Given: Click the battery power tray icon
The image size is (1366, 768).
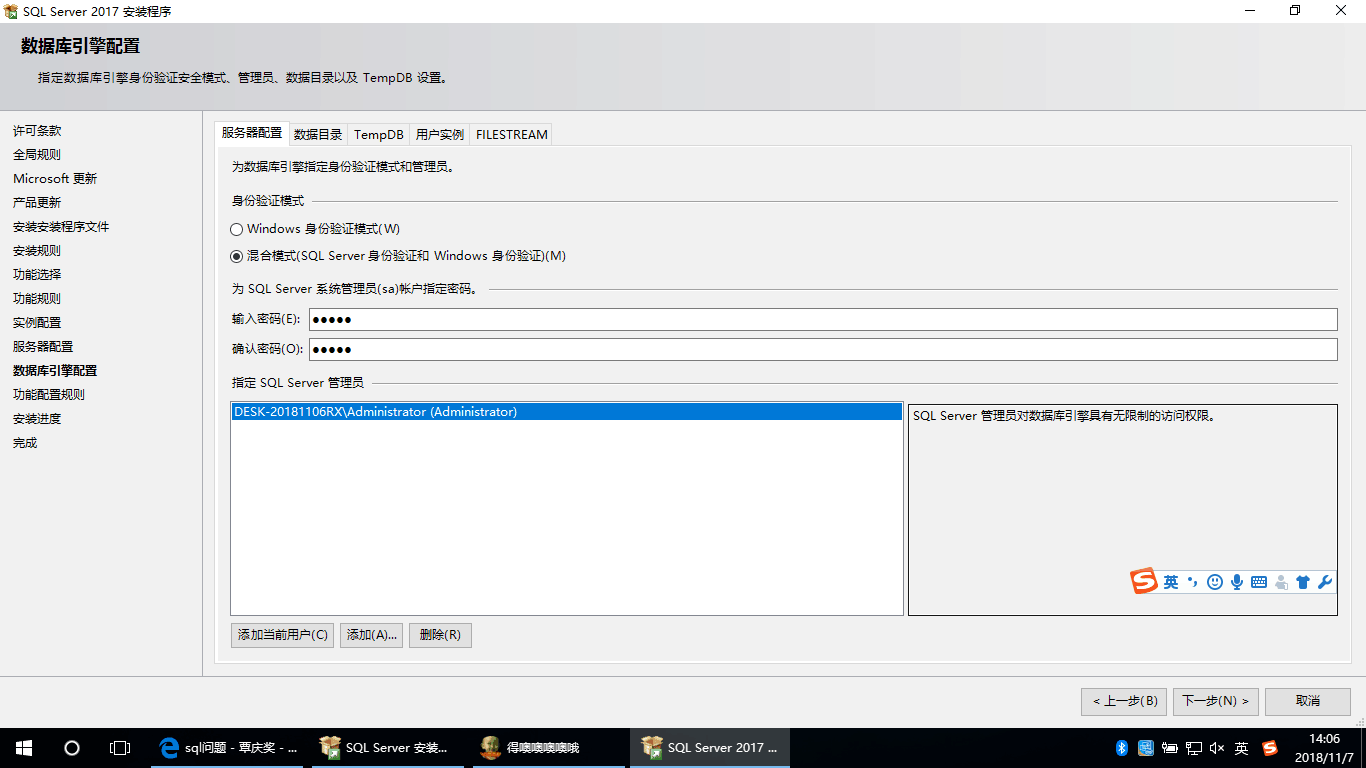Looking at the screenshot, I should [x=1168, y=747].
